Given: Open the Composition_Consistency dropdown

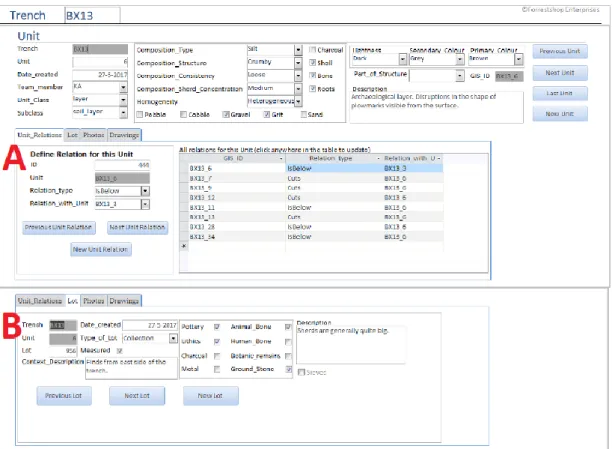Looking at the screenshot, I should pos(298,75).
